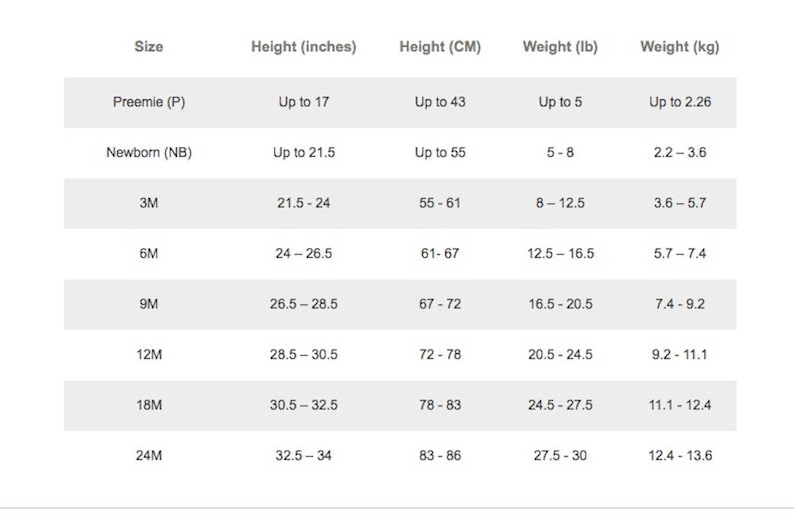The width and height of the screenshot is (794, 531).
Task: Select the '30.5 – 32.5' inches cell
Action: click(x=304, y=405)
